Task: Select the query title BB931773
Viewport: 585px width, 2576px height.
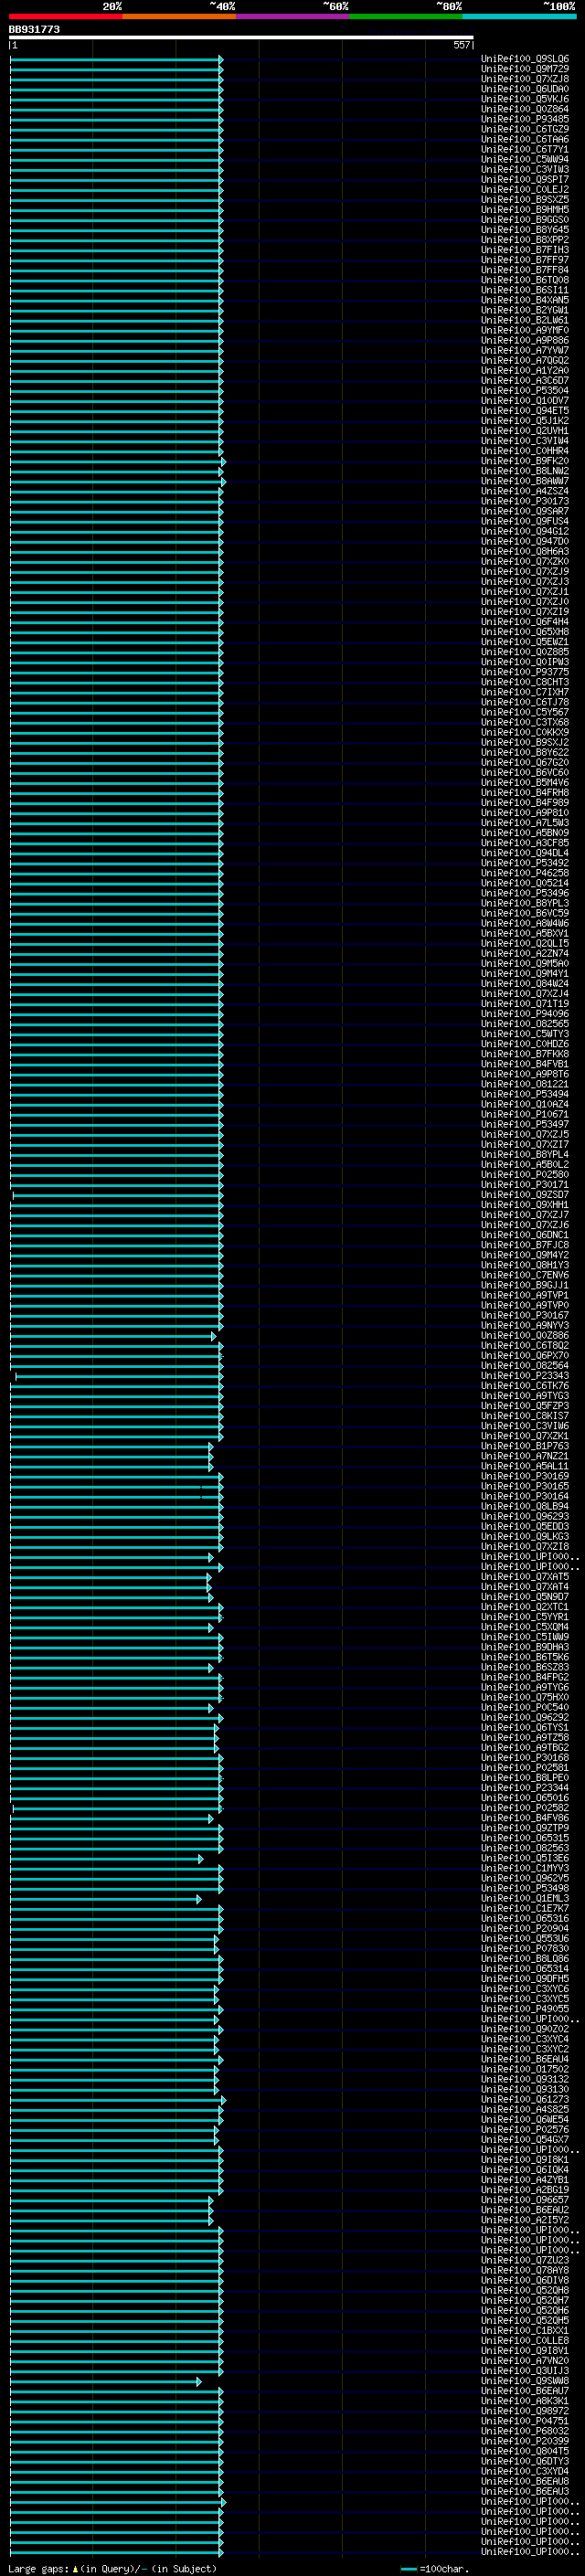Action: 34,29
